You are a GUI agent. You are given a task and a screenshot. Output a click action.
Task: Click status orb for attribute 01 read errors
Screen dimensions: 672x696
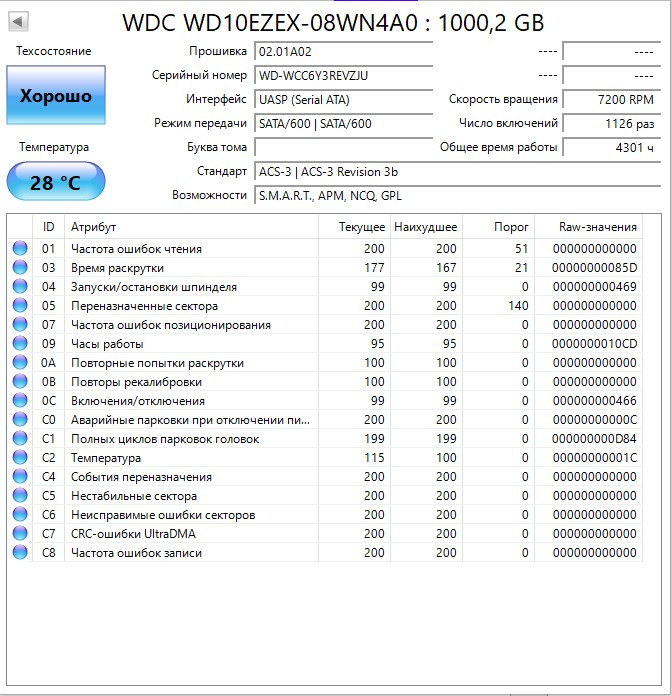coord(20,249)
